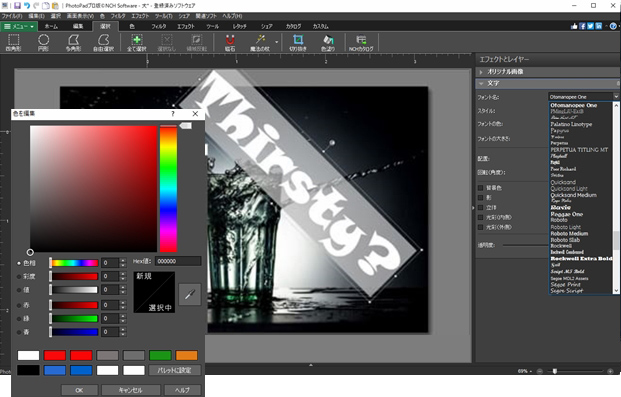Open the green メニュー dropdown button
The image size is (621, 397).
tap(19, 27)
